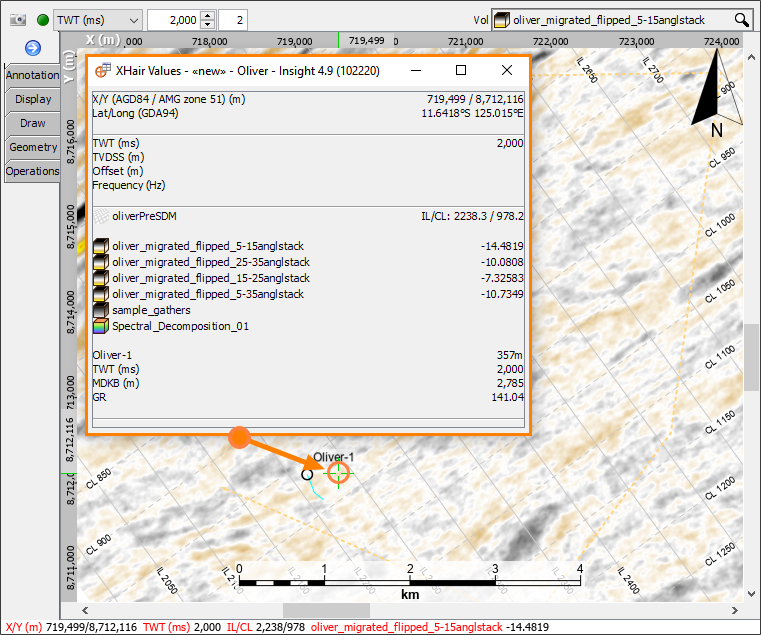Screen dimensions: 761x635
Task: Open the Draw tab
Action: [x=33, y=123]
